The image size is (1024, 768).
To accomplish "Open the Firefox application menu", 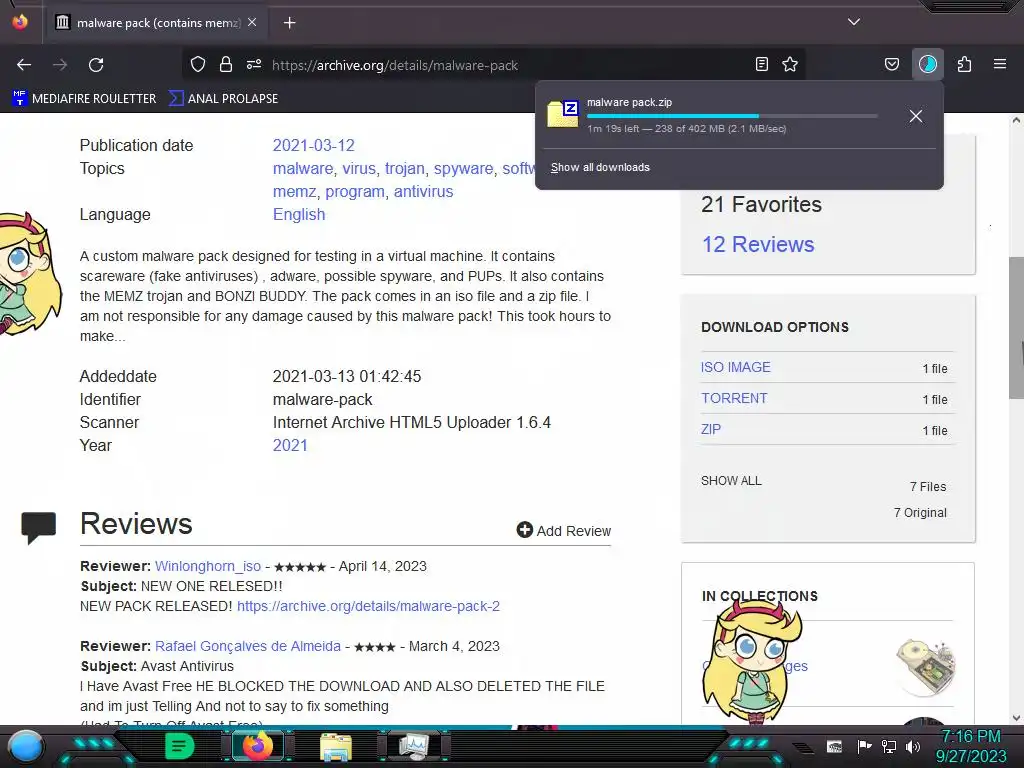I will tap(1000, 64).
